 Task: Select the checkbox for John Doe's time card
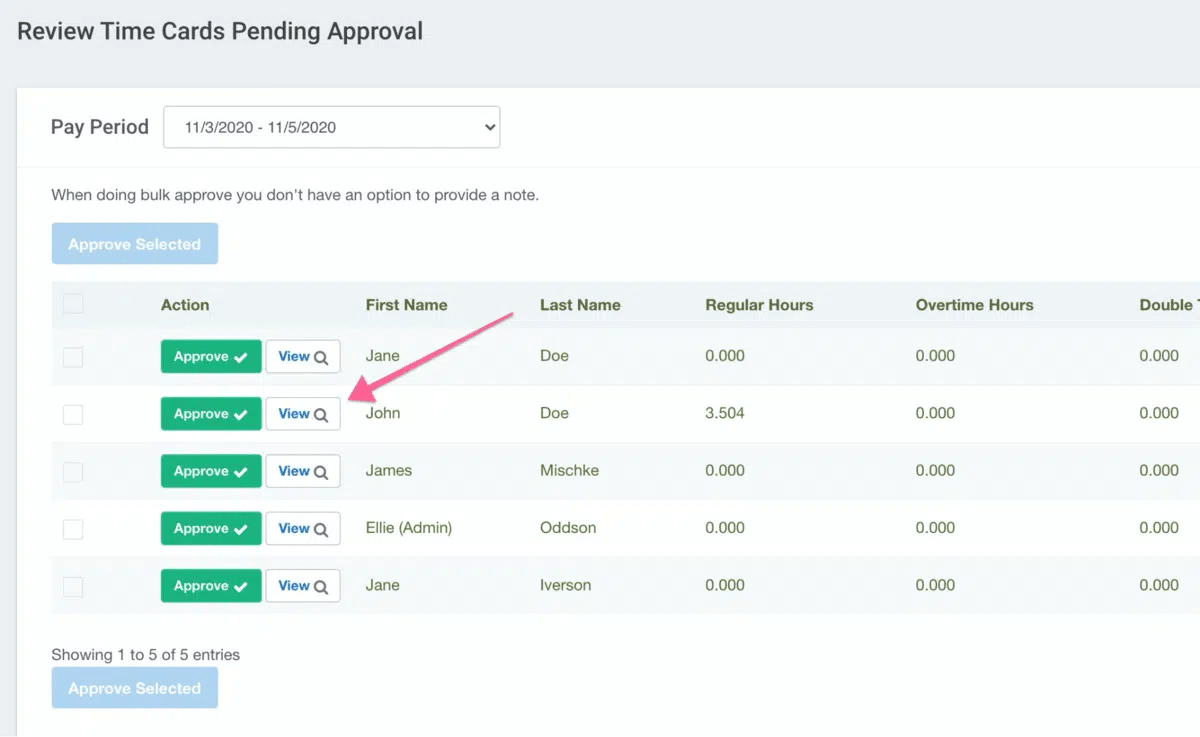pyautogui.click(x=73, y=413)
